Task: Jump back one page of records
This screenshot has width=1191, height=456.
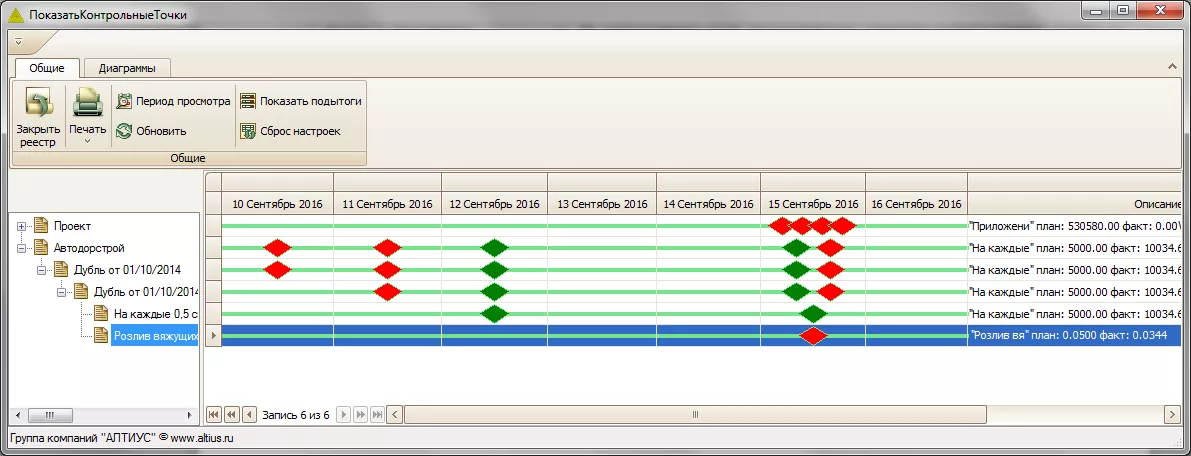Action: [231, 414]
